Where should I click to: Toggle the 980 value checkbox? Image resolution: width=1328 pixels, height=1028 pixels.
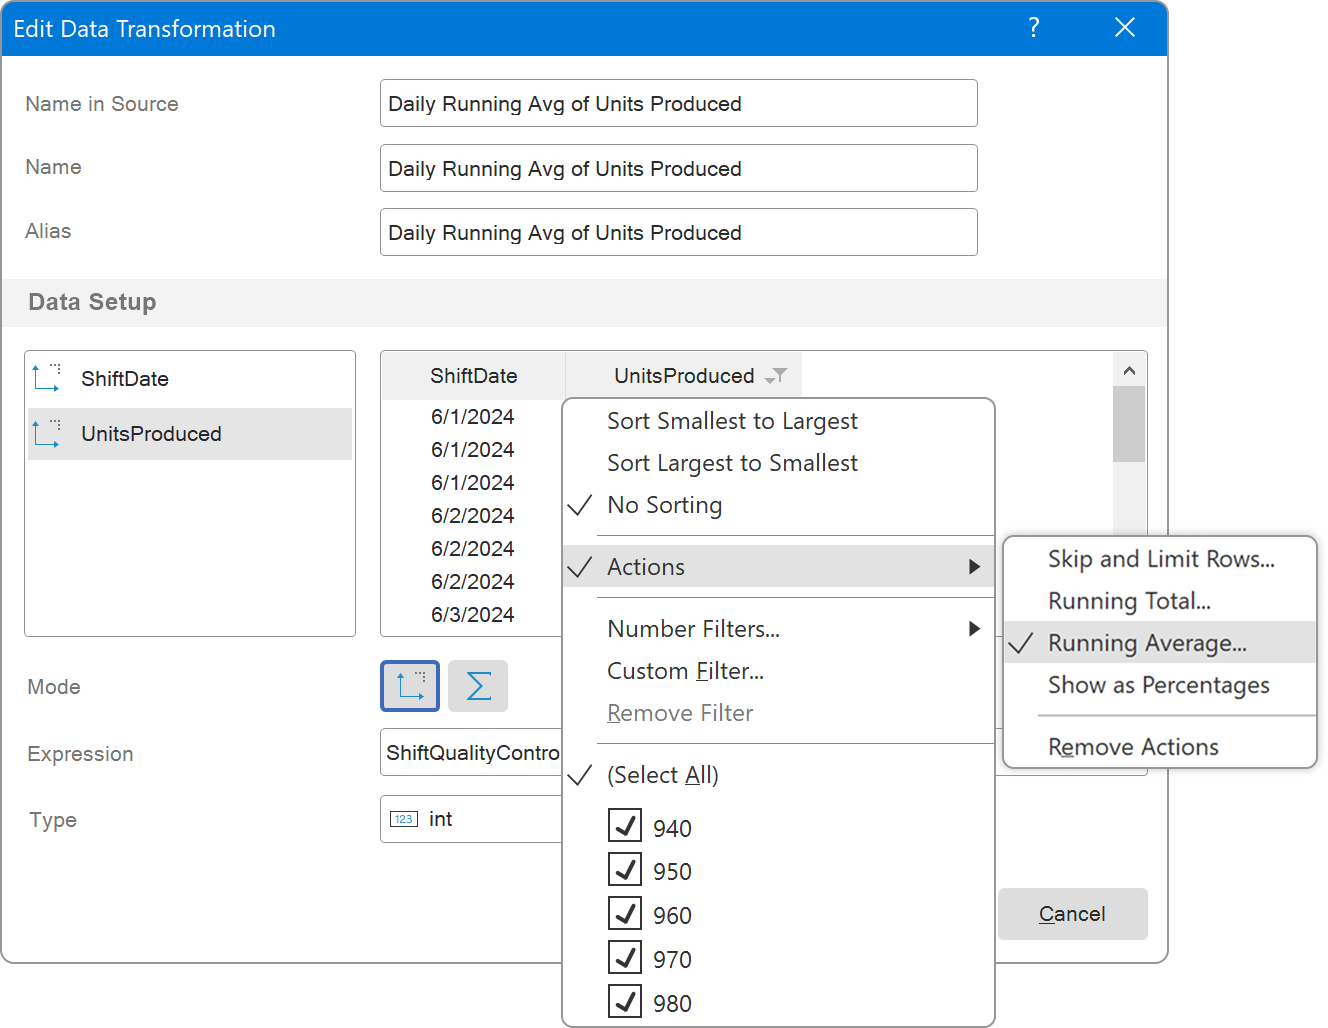click(625, 1001)
